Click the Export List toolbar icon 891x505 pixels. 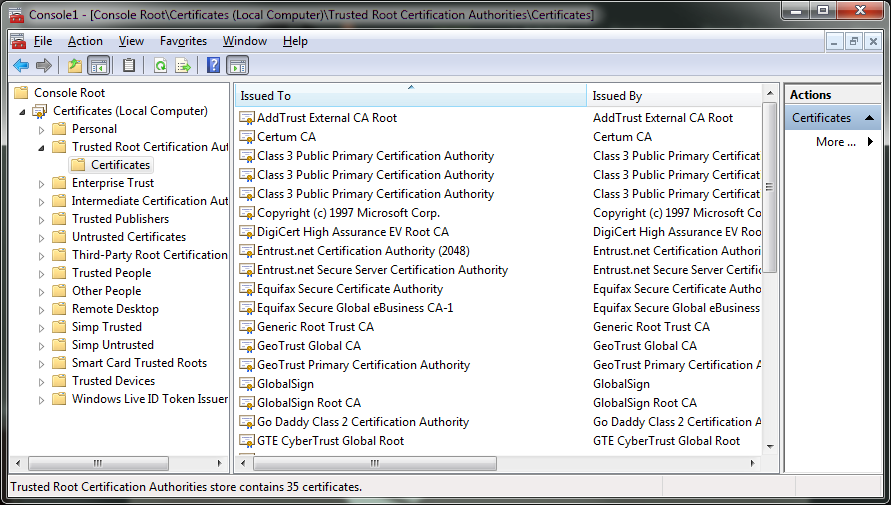pyautogui.click(x=183, y=66)
